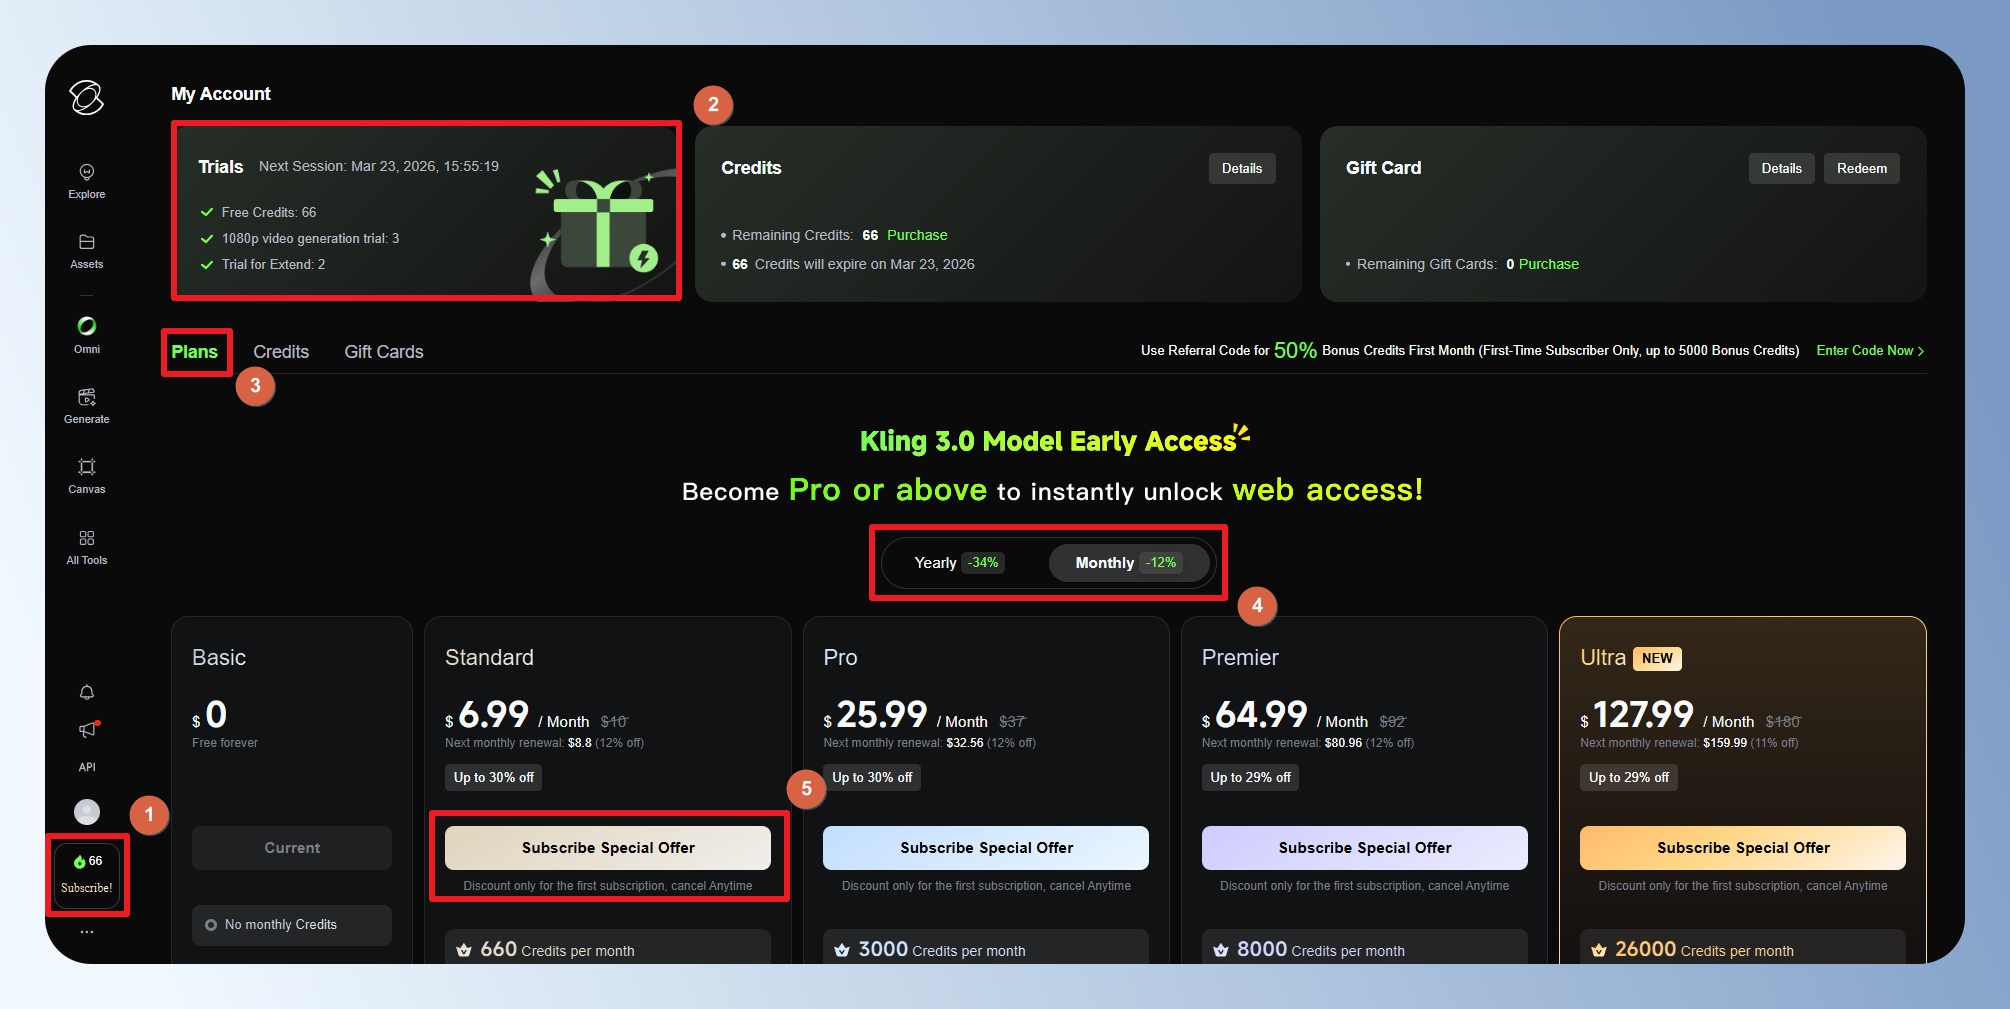Open Assets folder in sidebar
Image resolution: width=2010 pixels, height=1009 pixels.
coord(87,251)
